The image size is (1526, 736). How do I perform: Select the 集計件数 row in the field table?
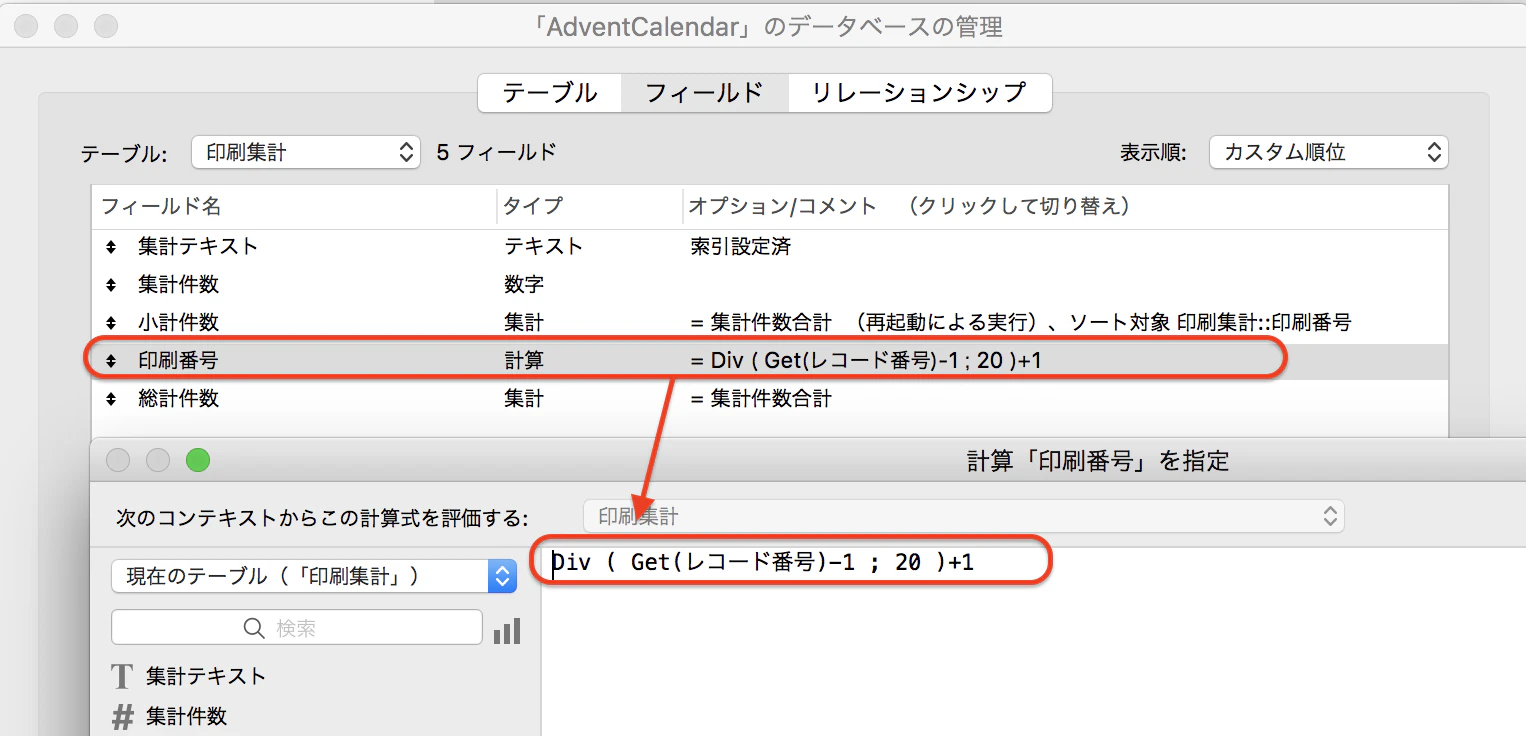769,284
